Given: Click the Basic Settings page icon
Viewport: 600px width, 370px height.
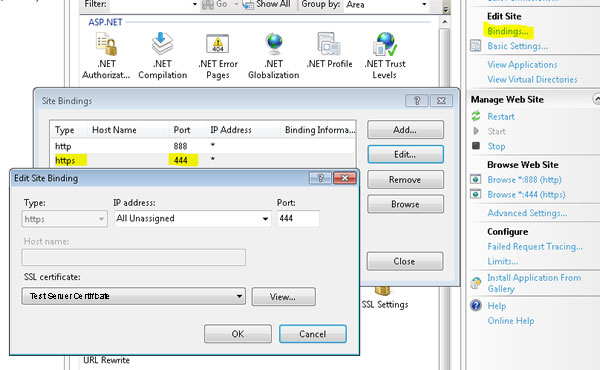Looking at the screenshot, I should point(476,46).
